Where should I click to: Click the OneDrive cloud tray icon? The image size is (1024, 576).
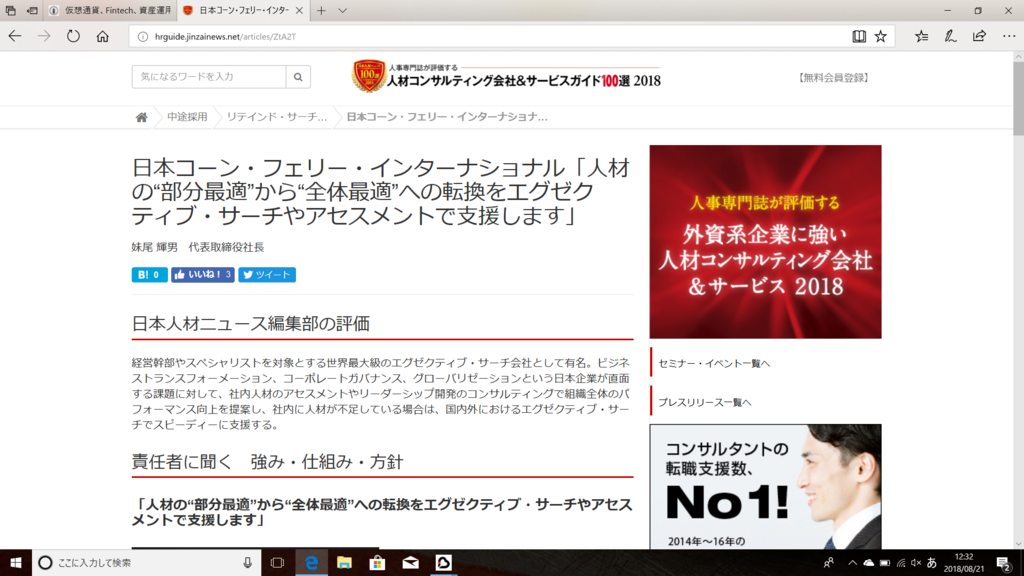point(869,562)
